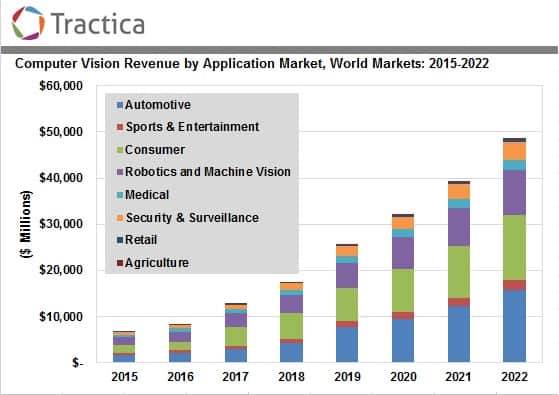Select the ($ Millions) axis title
This screenshot has width=559, height=395.
click(26, 224)
